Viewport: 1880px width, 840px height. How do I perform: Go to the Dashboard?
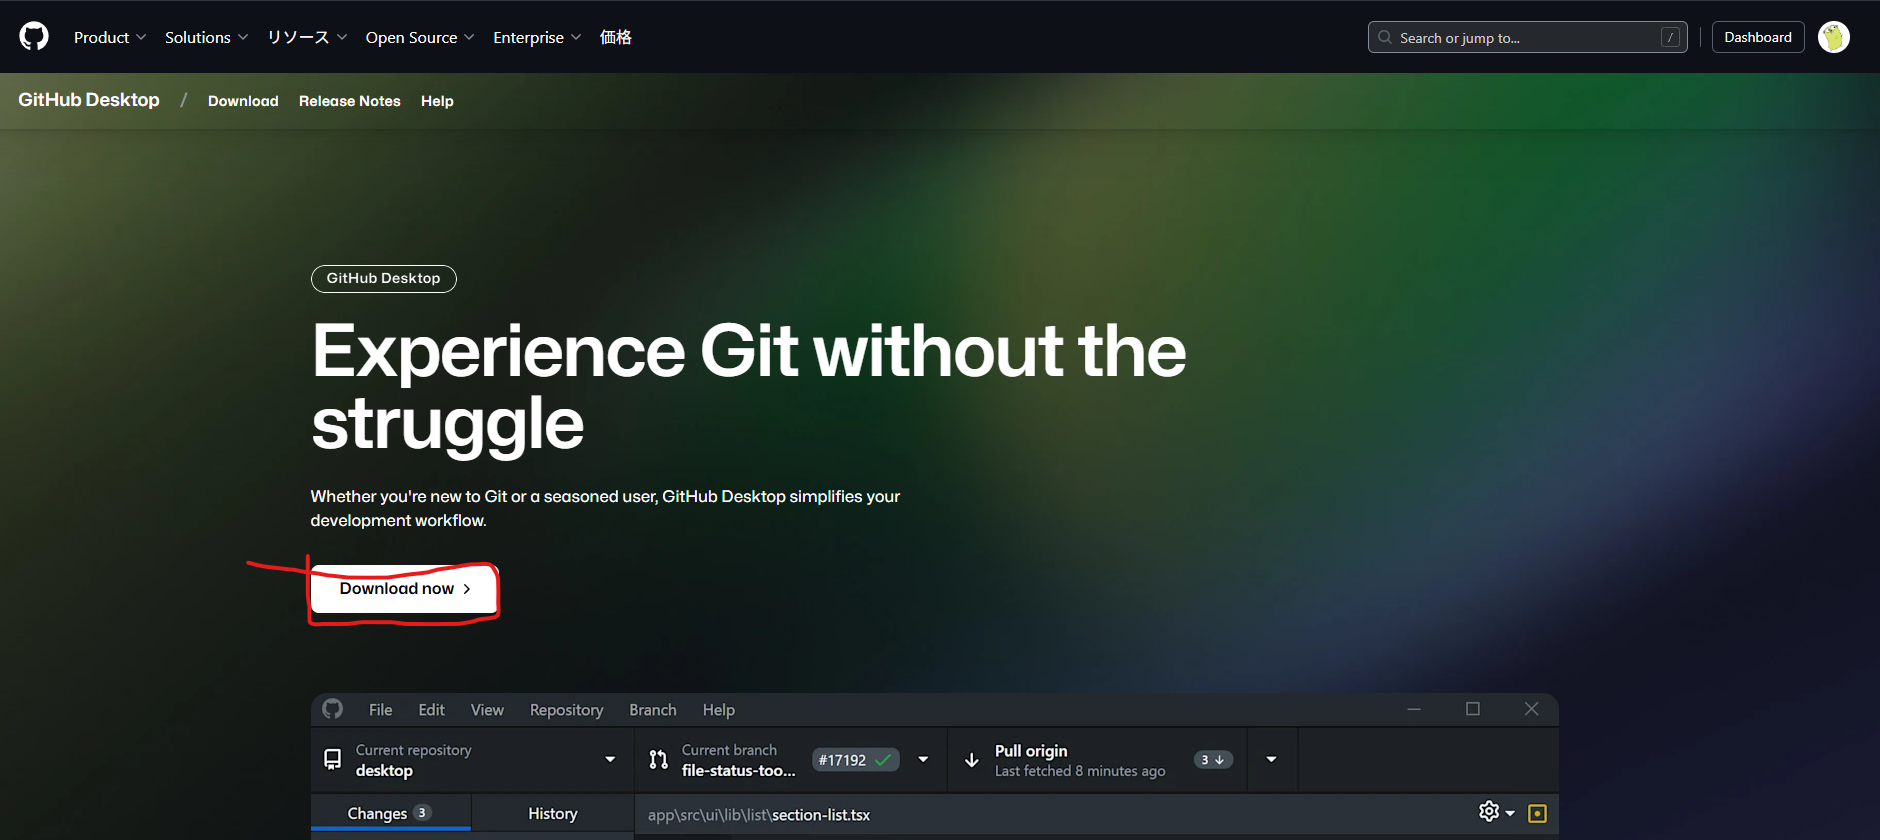point(1758,37)
